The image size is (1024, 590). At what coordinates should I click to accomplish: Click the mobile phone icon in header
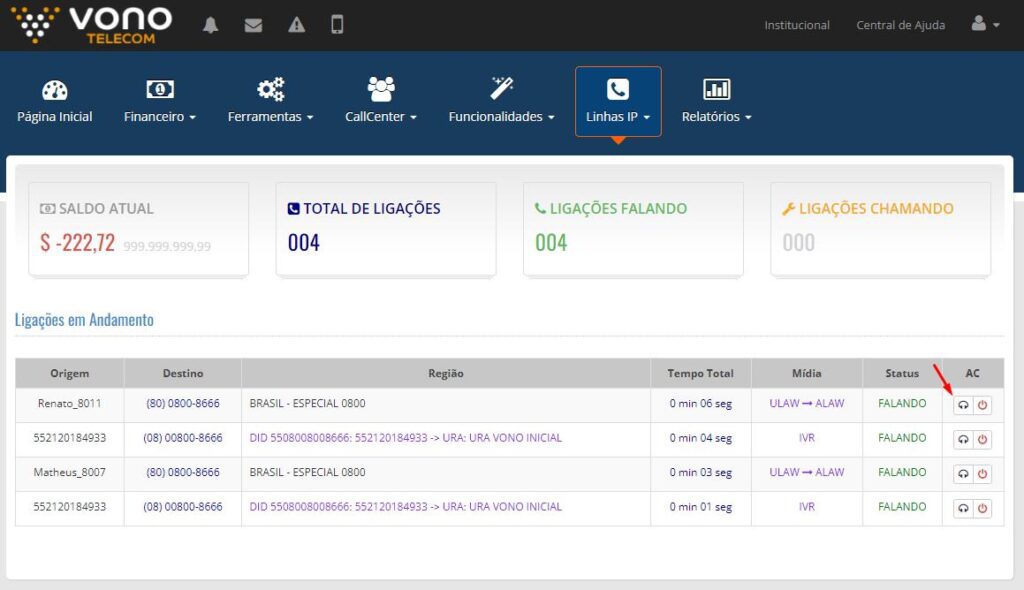337,25
